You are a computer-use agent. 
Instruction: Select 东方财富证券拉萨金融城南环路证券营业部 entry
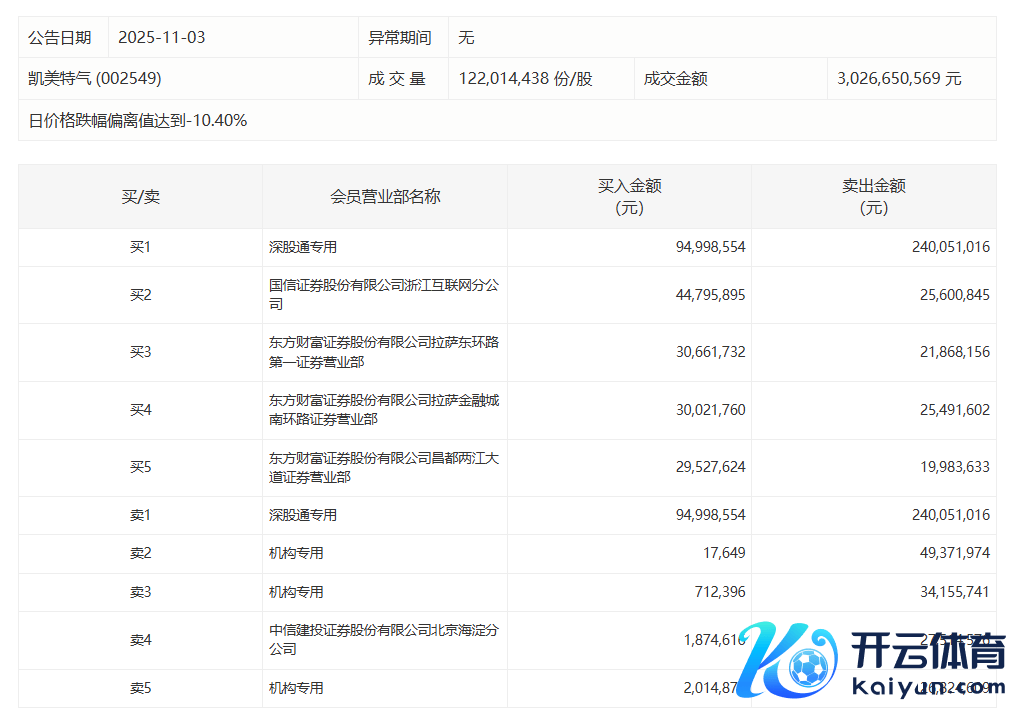tap(384, 410)
